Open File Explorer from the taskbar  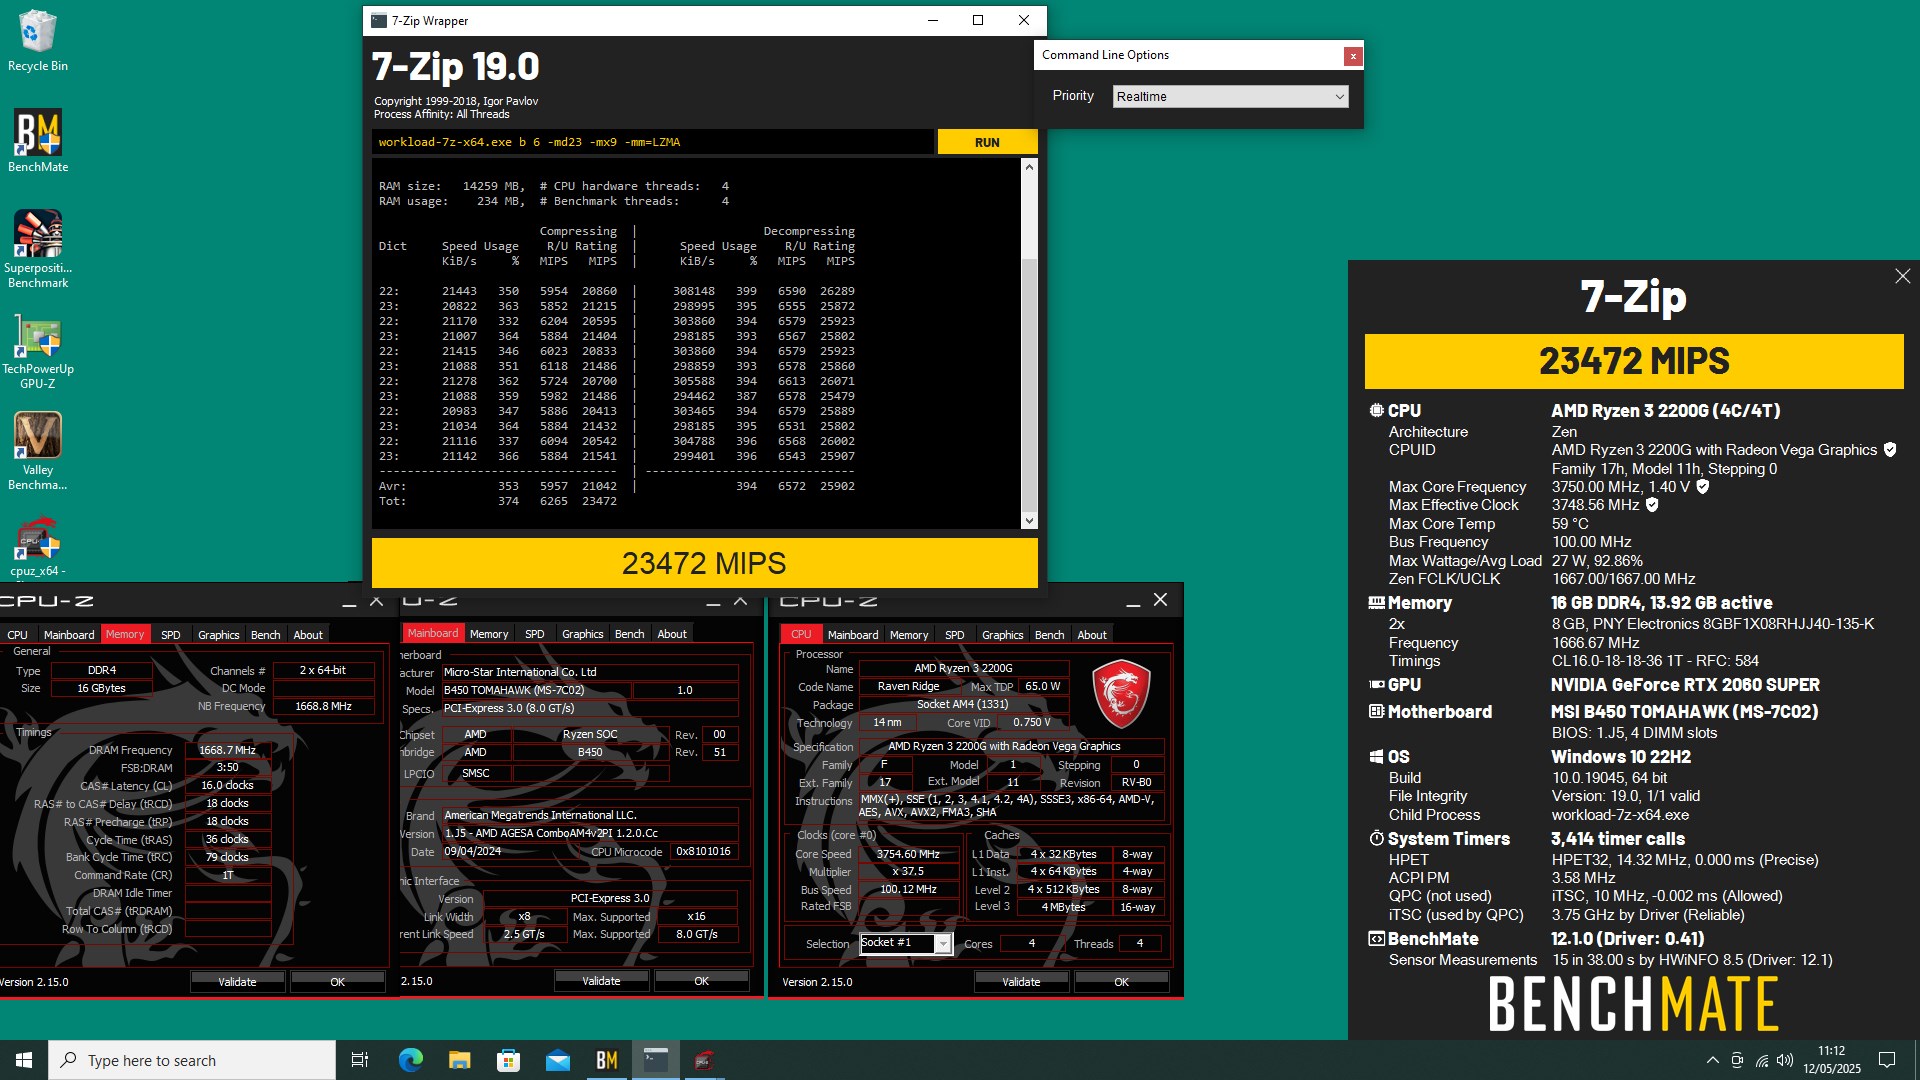[459, 1060]
